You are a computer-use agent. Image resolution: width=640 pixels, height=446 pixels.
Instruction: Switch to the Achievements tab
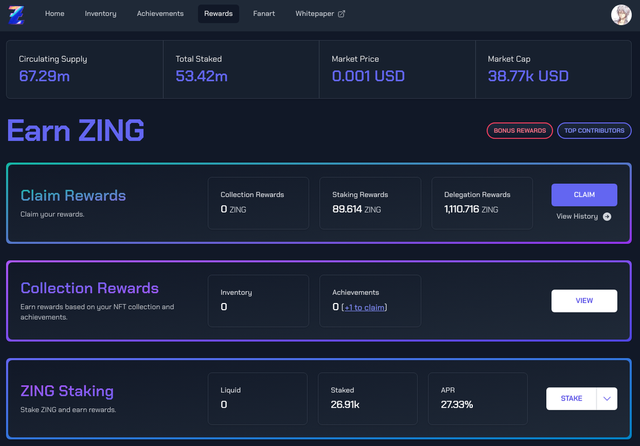tap(160, 14)
